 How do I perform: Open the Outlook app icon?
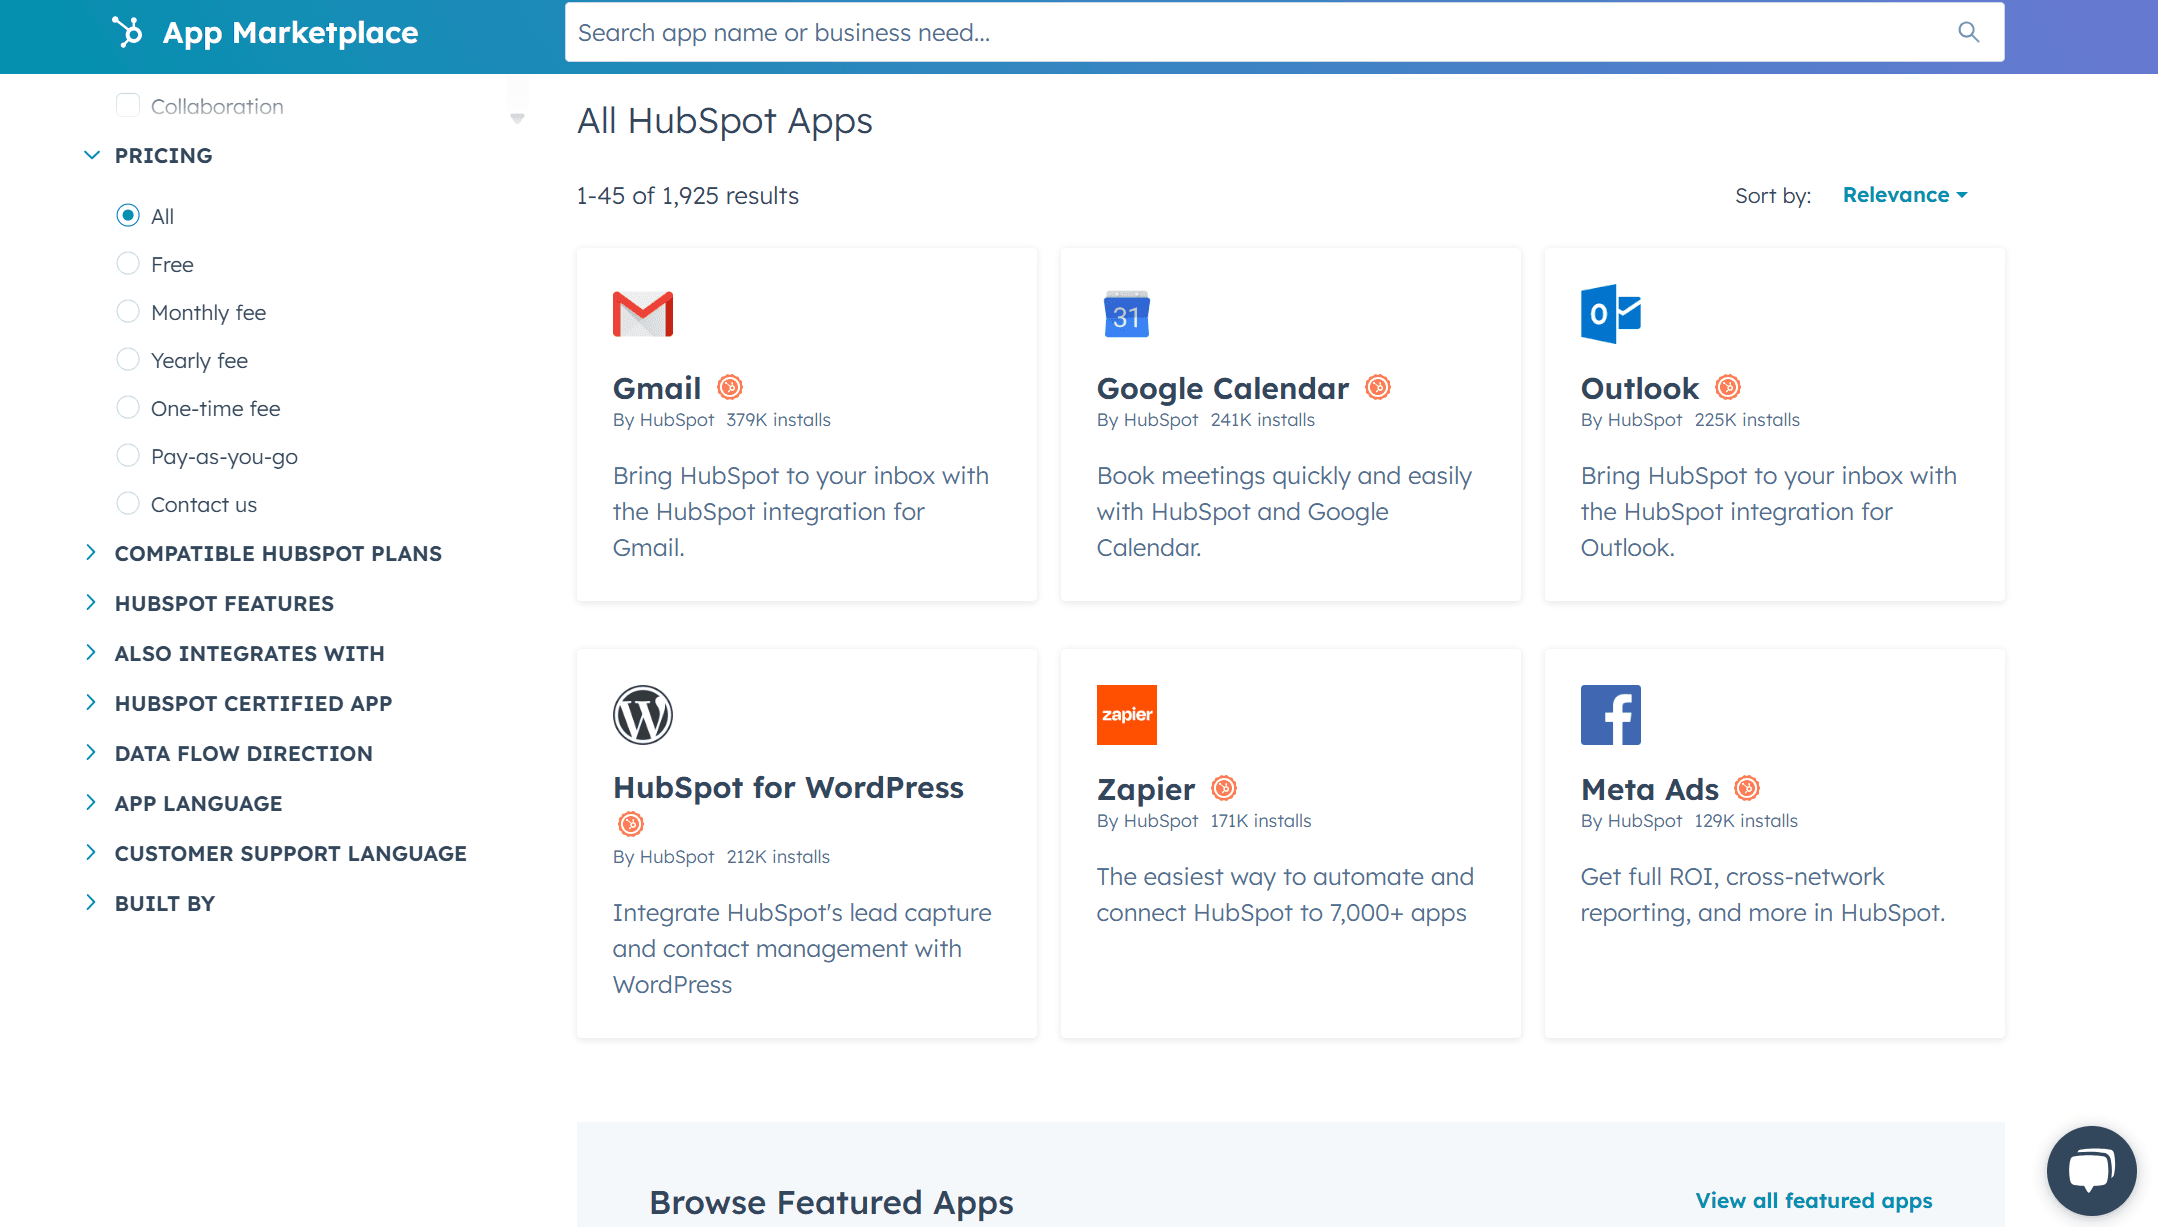point(1610,314)
